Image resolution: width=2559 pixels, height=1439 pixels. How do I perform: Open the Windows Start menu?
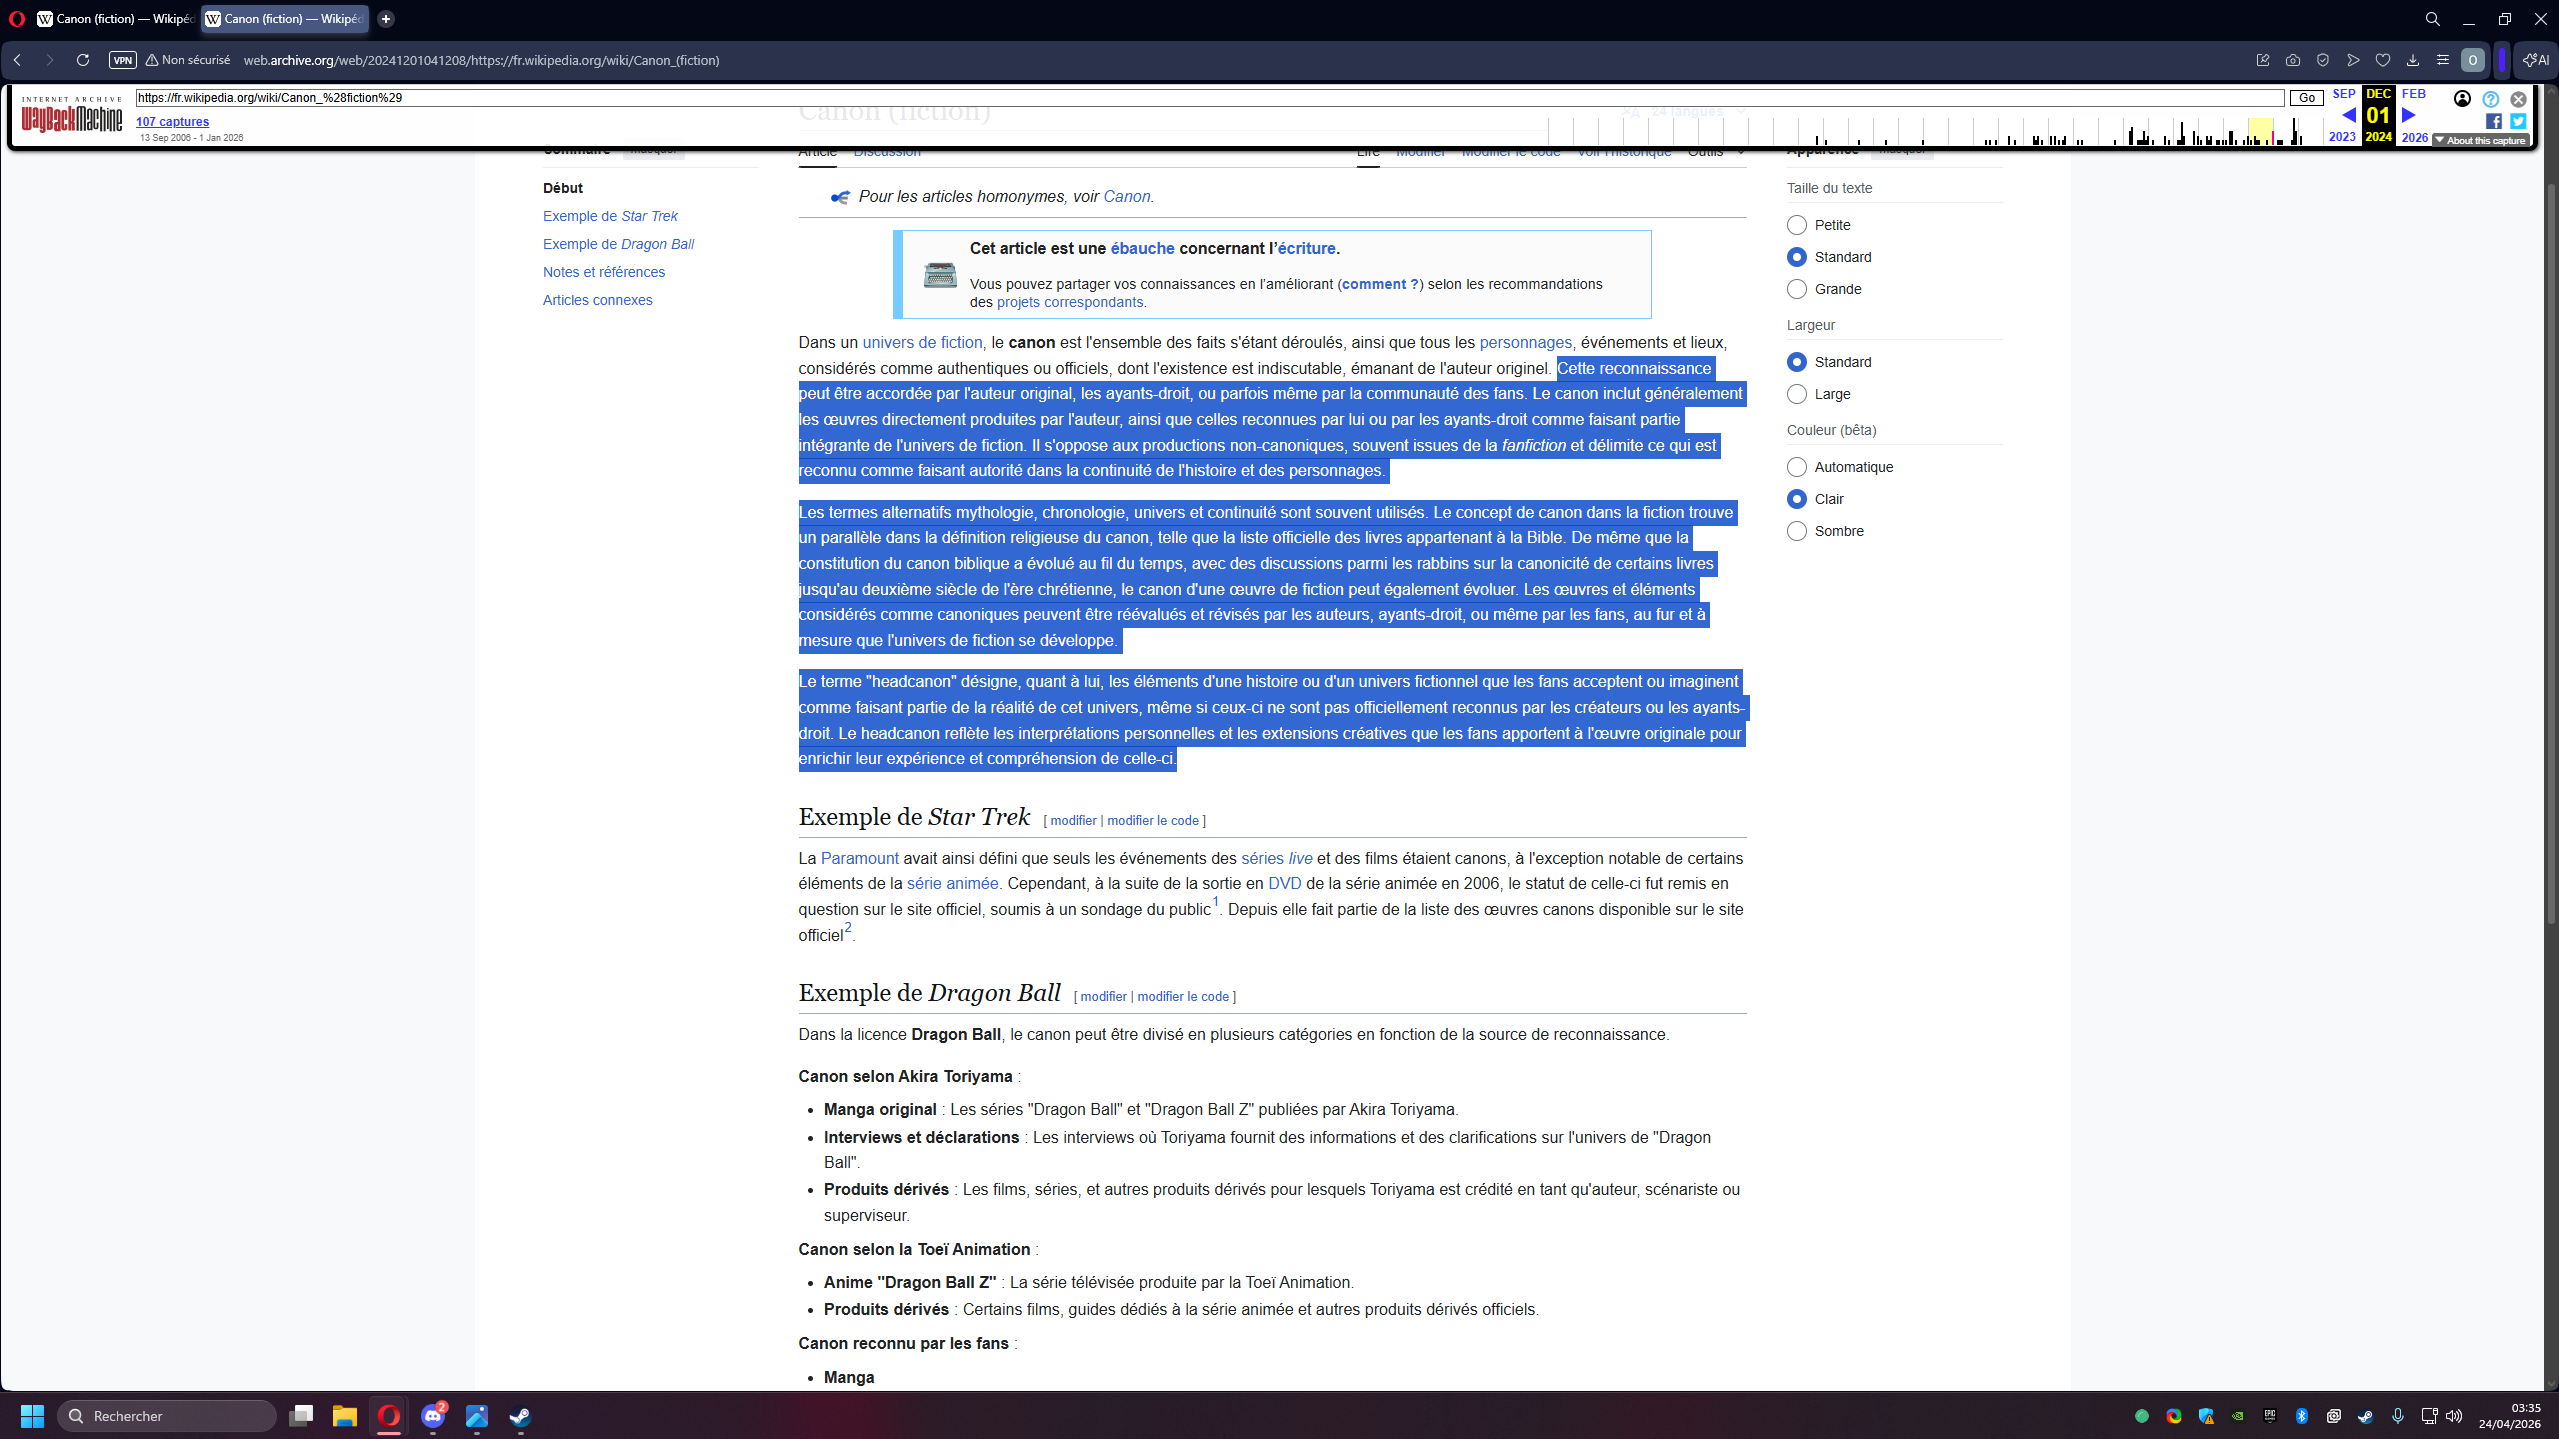(32, 1416)
